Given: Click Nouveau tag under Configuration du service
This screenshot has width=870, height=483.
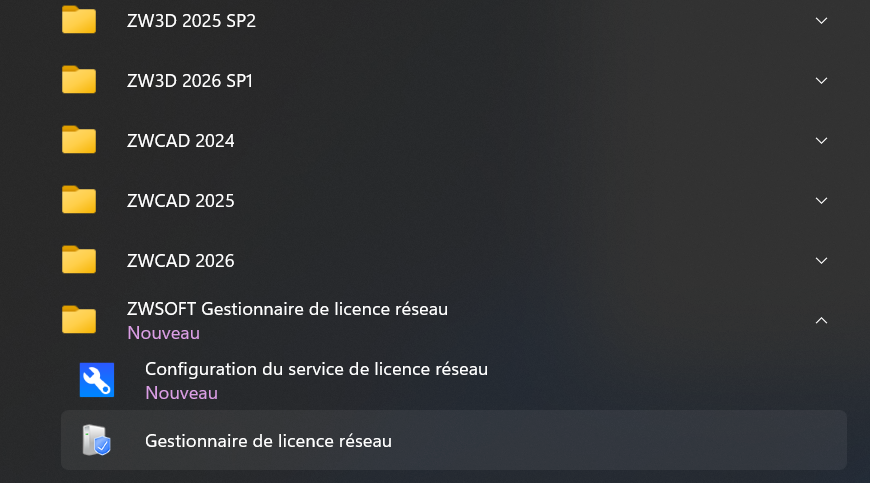Looking at the screenshot, I should coord(181,393).
